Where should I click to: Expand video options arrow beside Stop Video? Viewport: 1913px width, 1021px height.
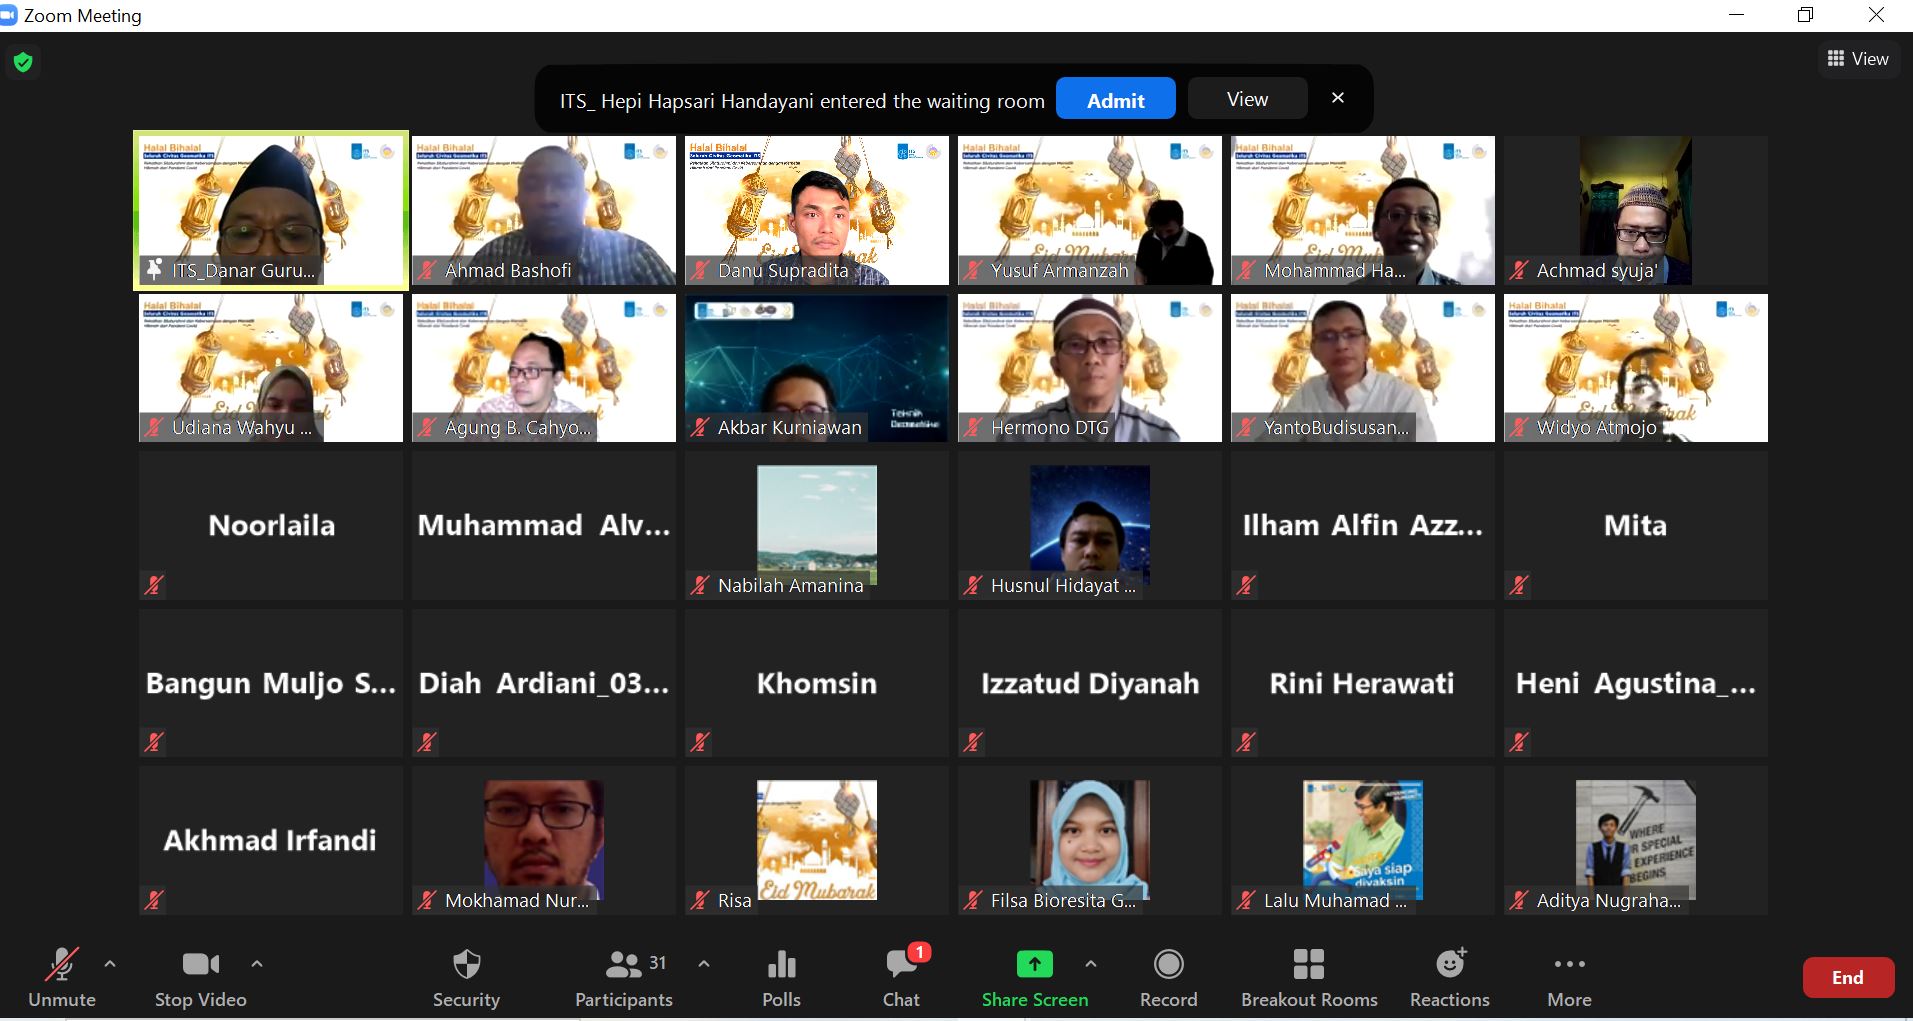coord(257,964)
